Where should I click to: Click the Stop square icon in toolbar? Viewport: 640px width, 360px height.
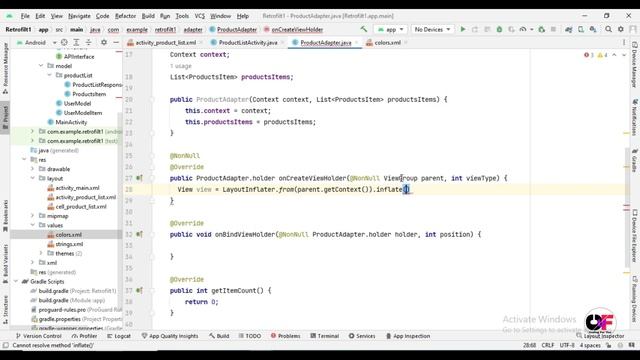pyautogui.click(x=553, y=29)
